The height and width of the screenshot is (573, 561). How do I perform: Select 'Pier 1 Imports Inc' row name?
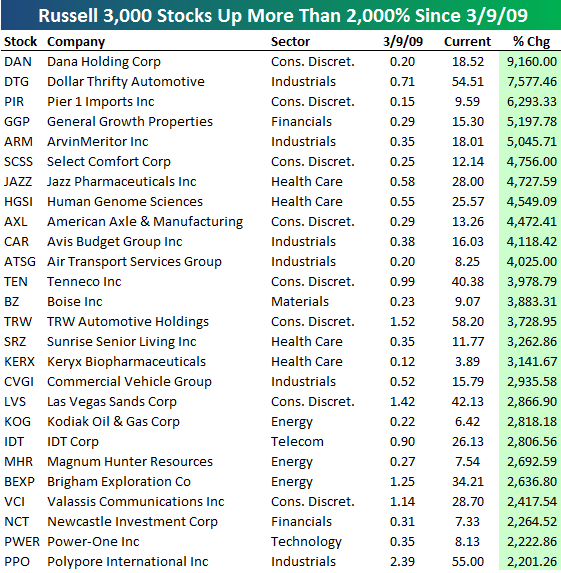click(x=101, y=102)
